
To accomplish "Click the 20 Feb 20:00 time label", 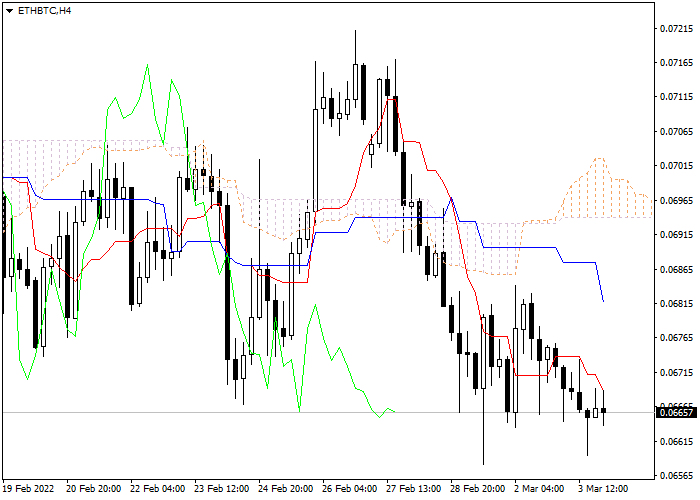I will click(x=93, y=489).
